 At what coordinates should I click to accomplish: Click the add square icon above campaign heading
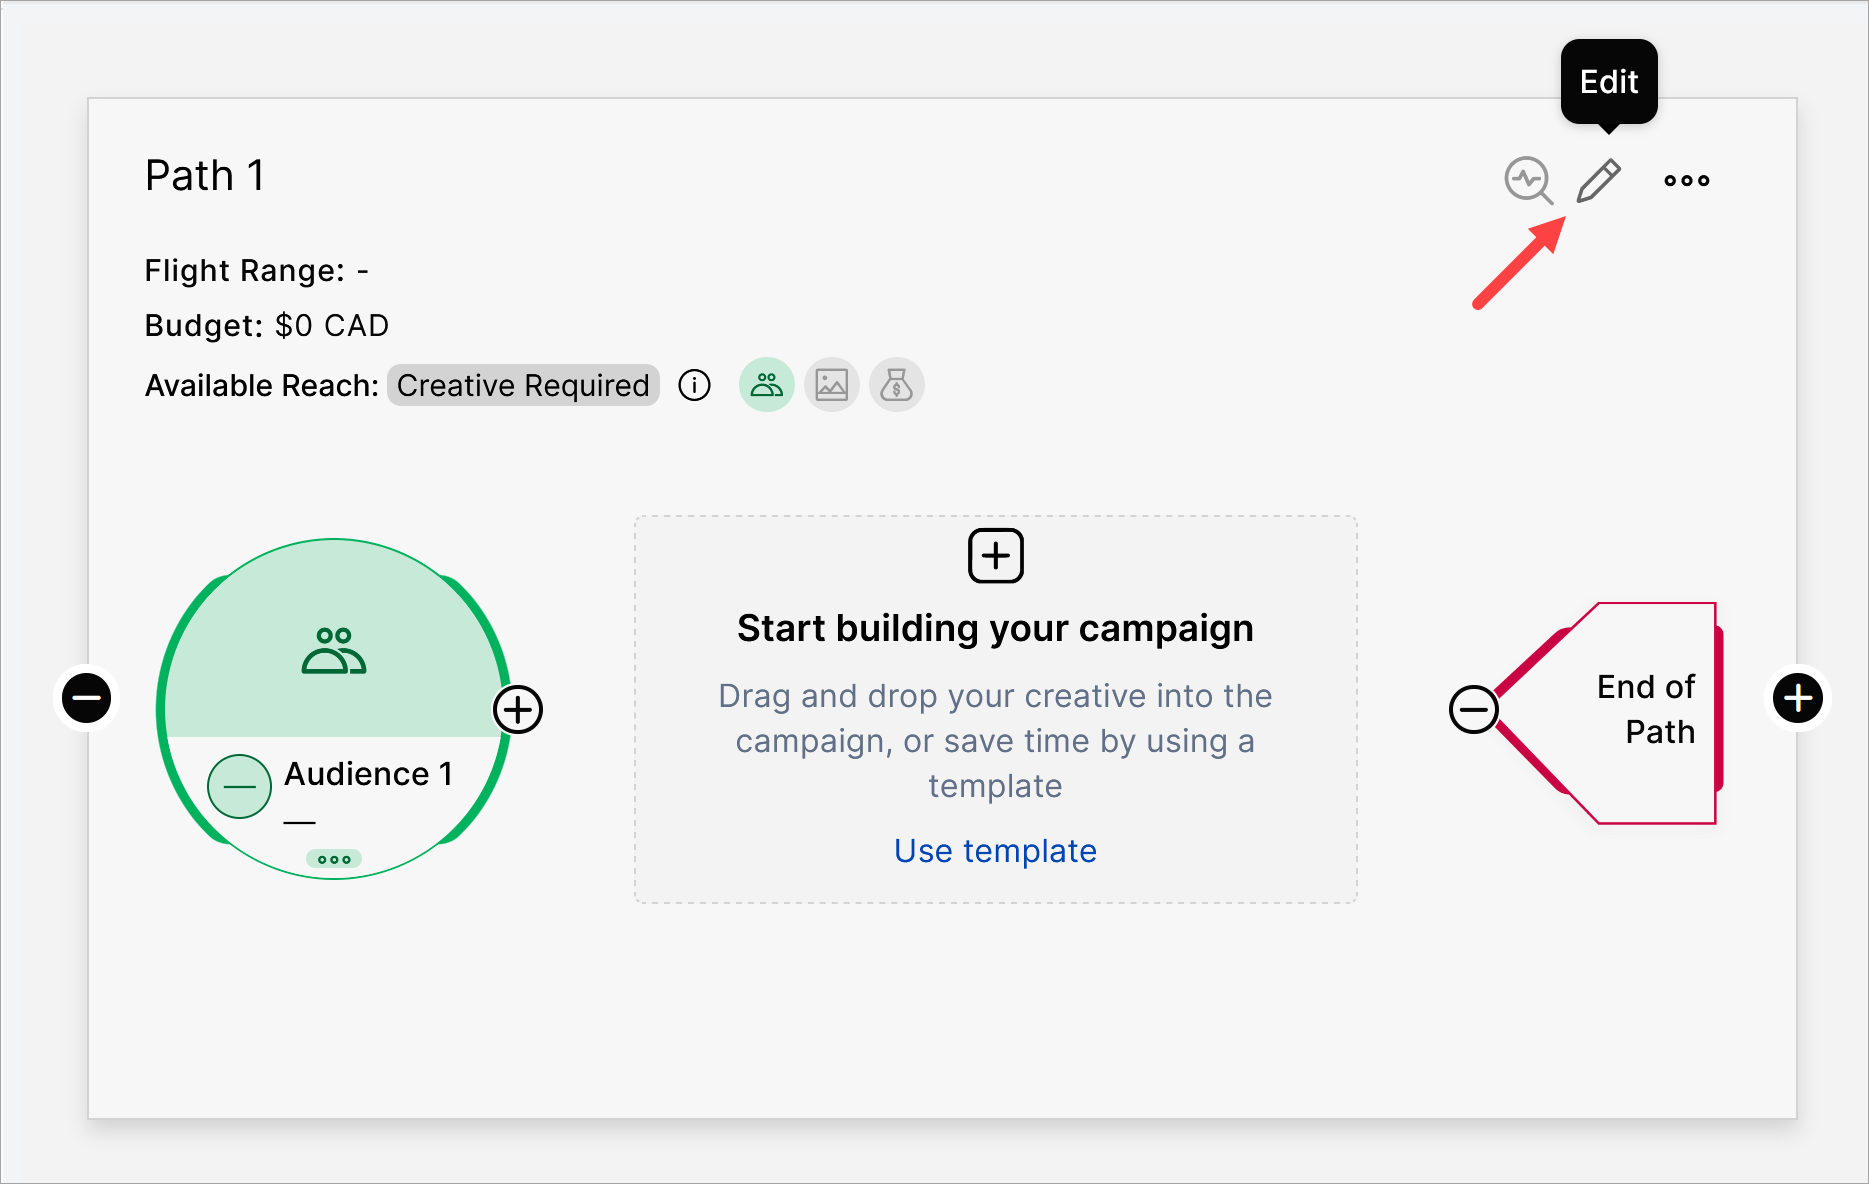tap(995, 556)
